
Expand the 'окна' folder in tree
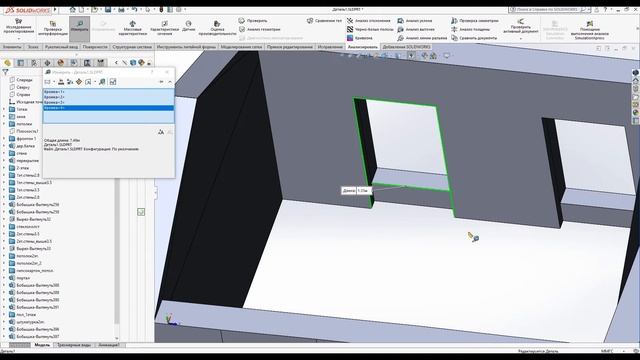[x=4, y=117]
